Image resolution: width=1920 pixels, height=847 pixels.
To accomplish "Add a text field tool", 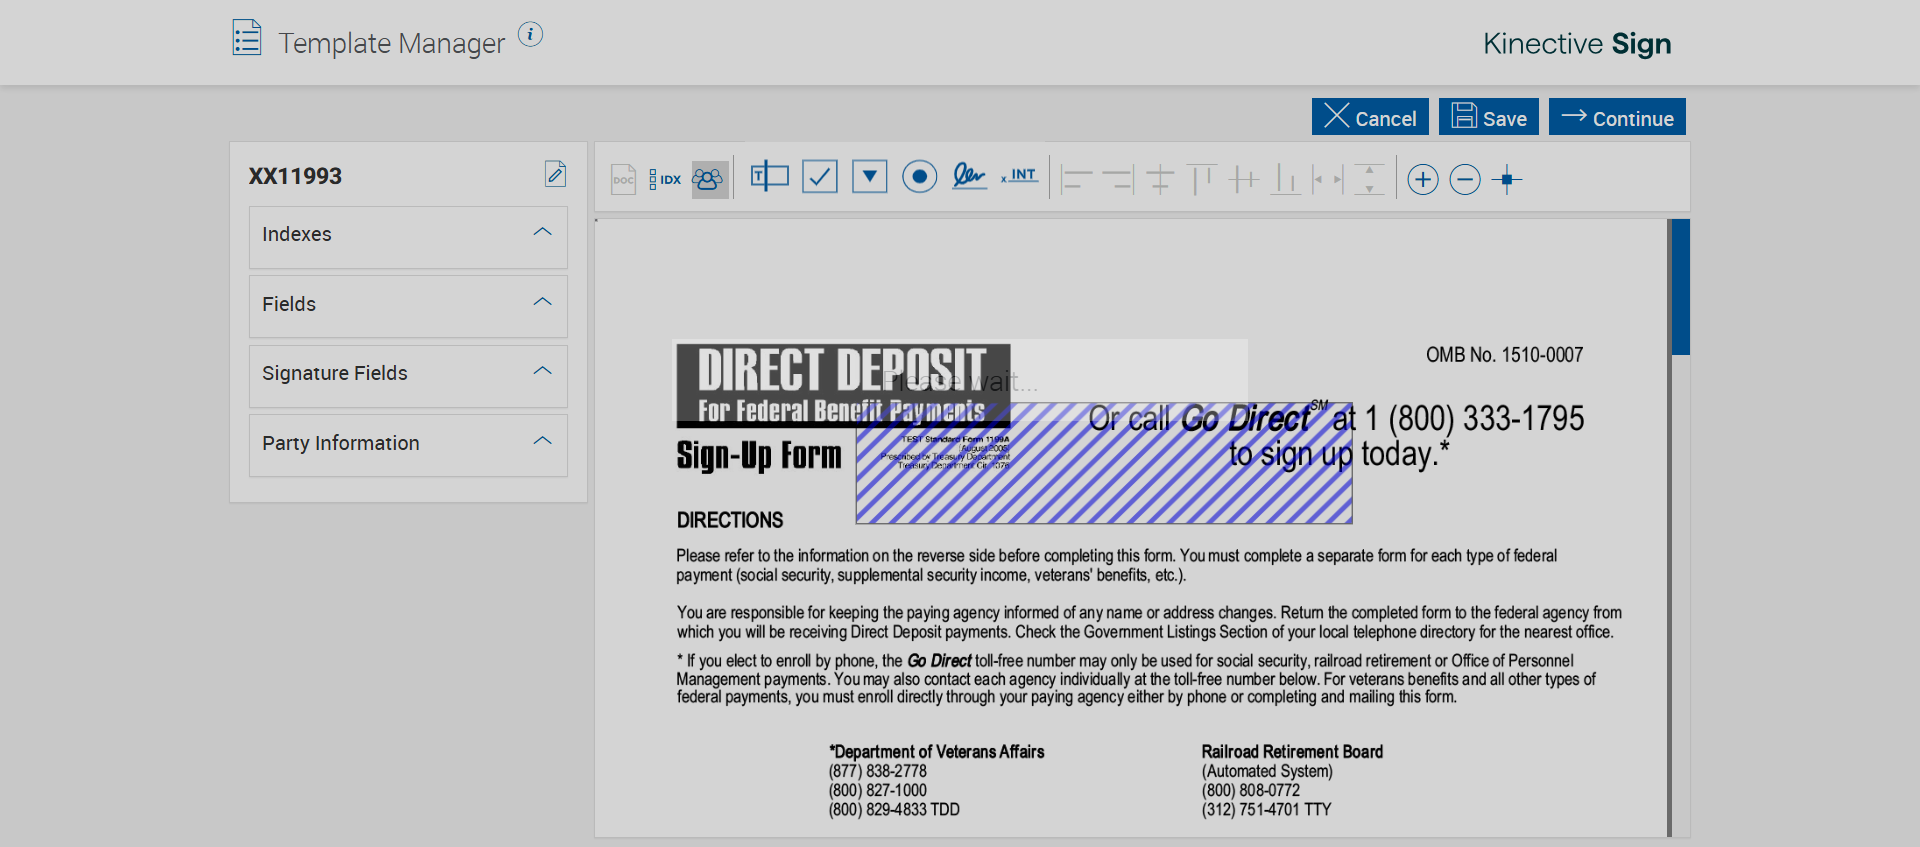I will (x=769, y=177).
